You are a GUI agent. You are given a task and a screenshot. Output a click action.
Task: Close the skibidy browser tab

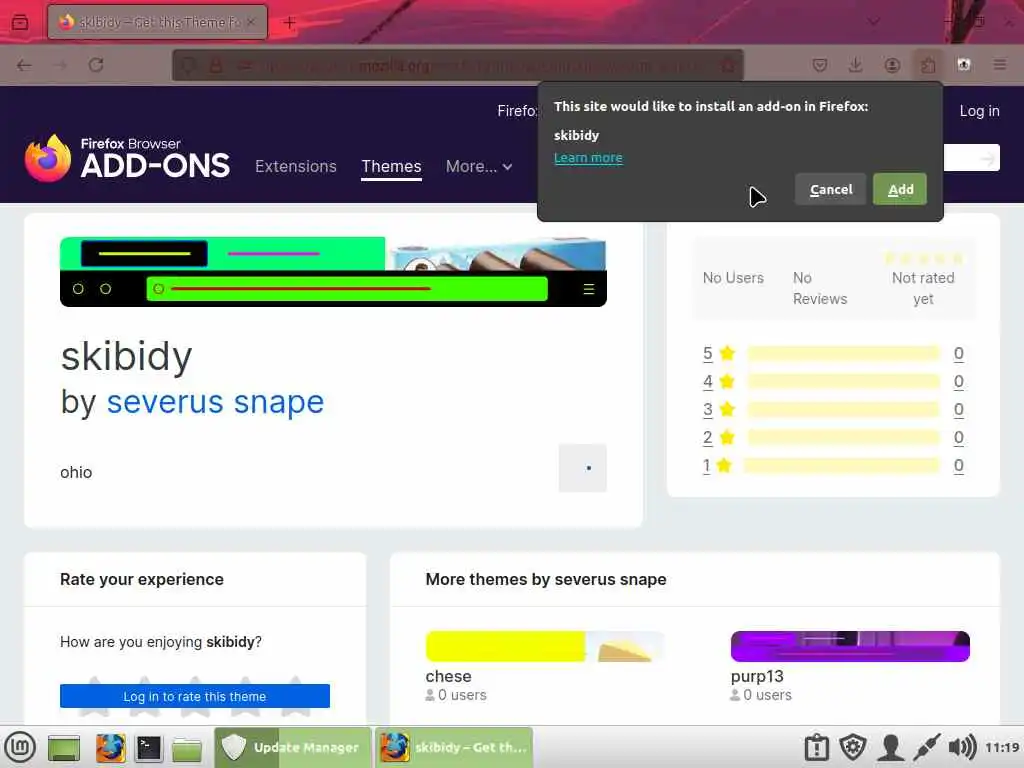tap(251, 22)
